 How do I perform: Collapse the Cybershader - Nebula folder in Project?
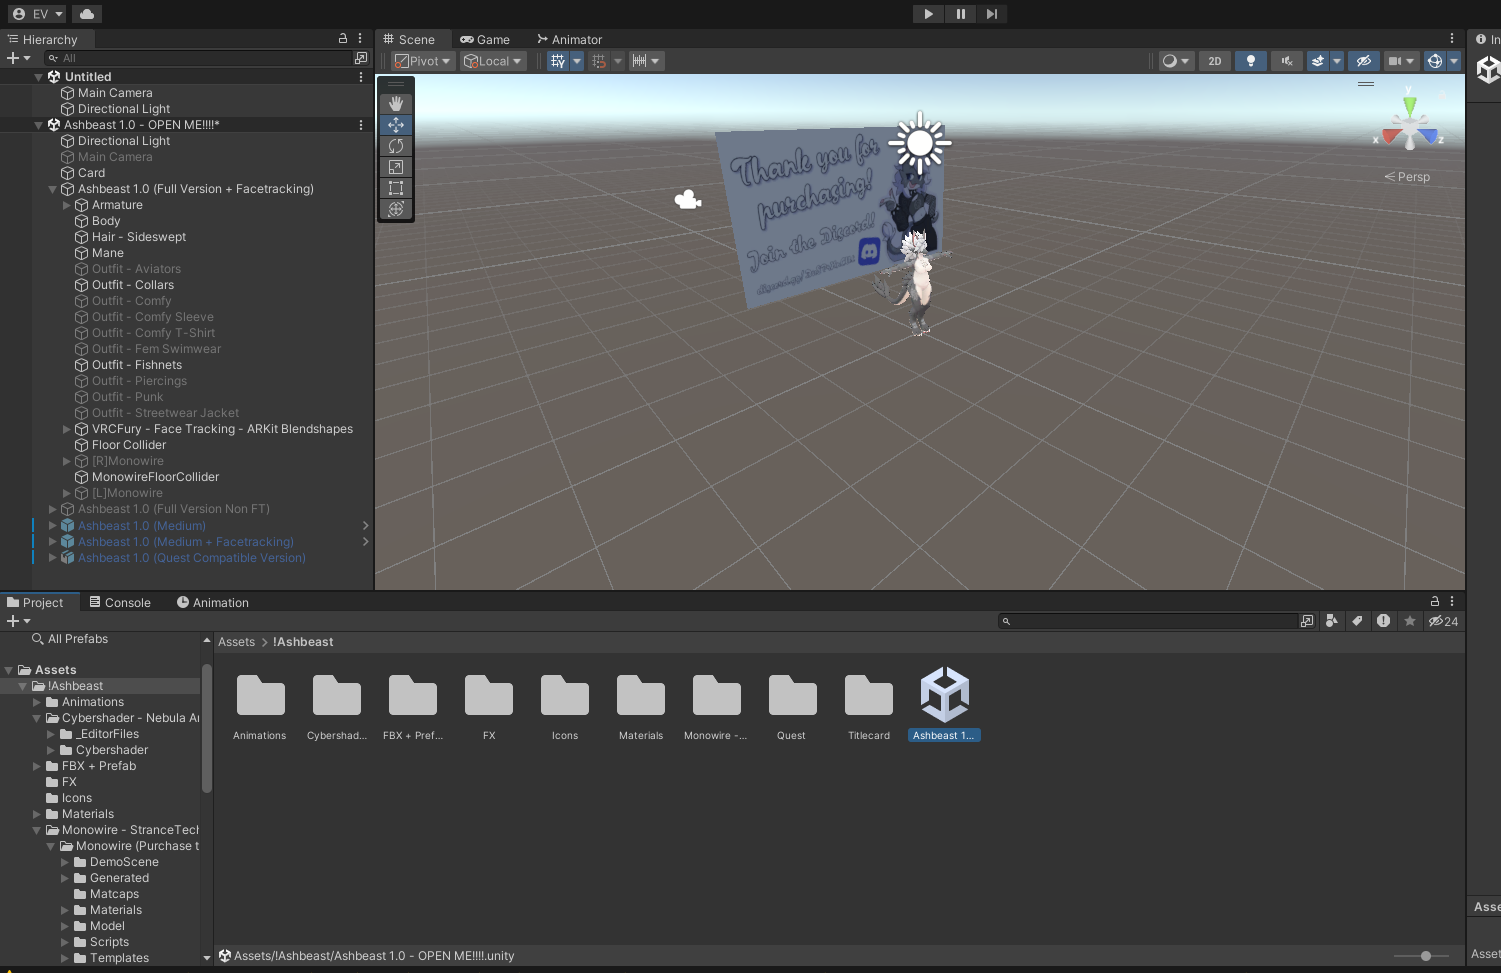(x=37, y=718)
